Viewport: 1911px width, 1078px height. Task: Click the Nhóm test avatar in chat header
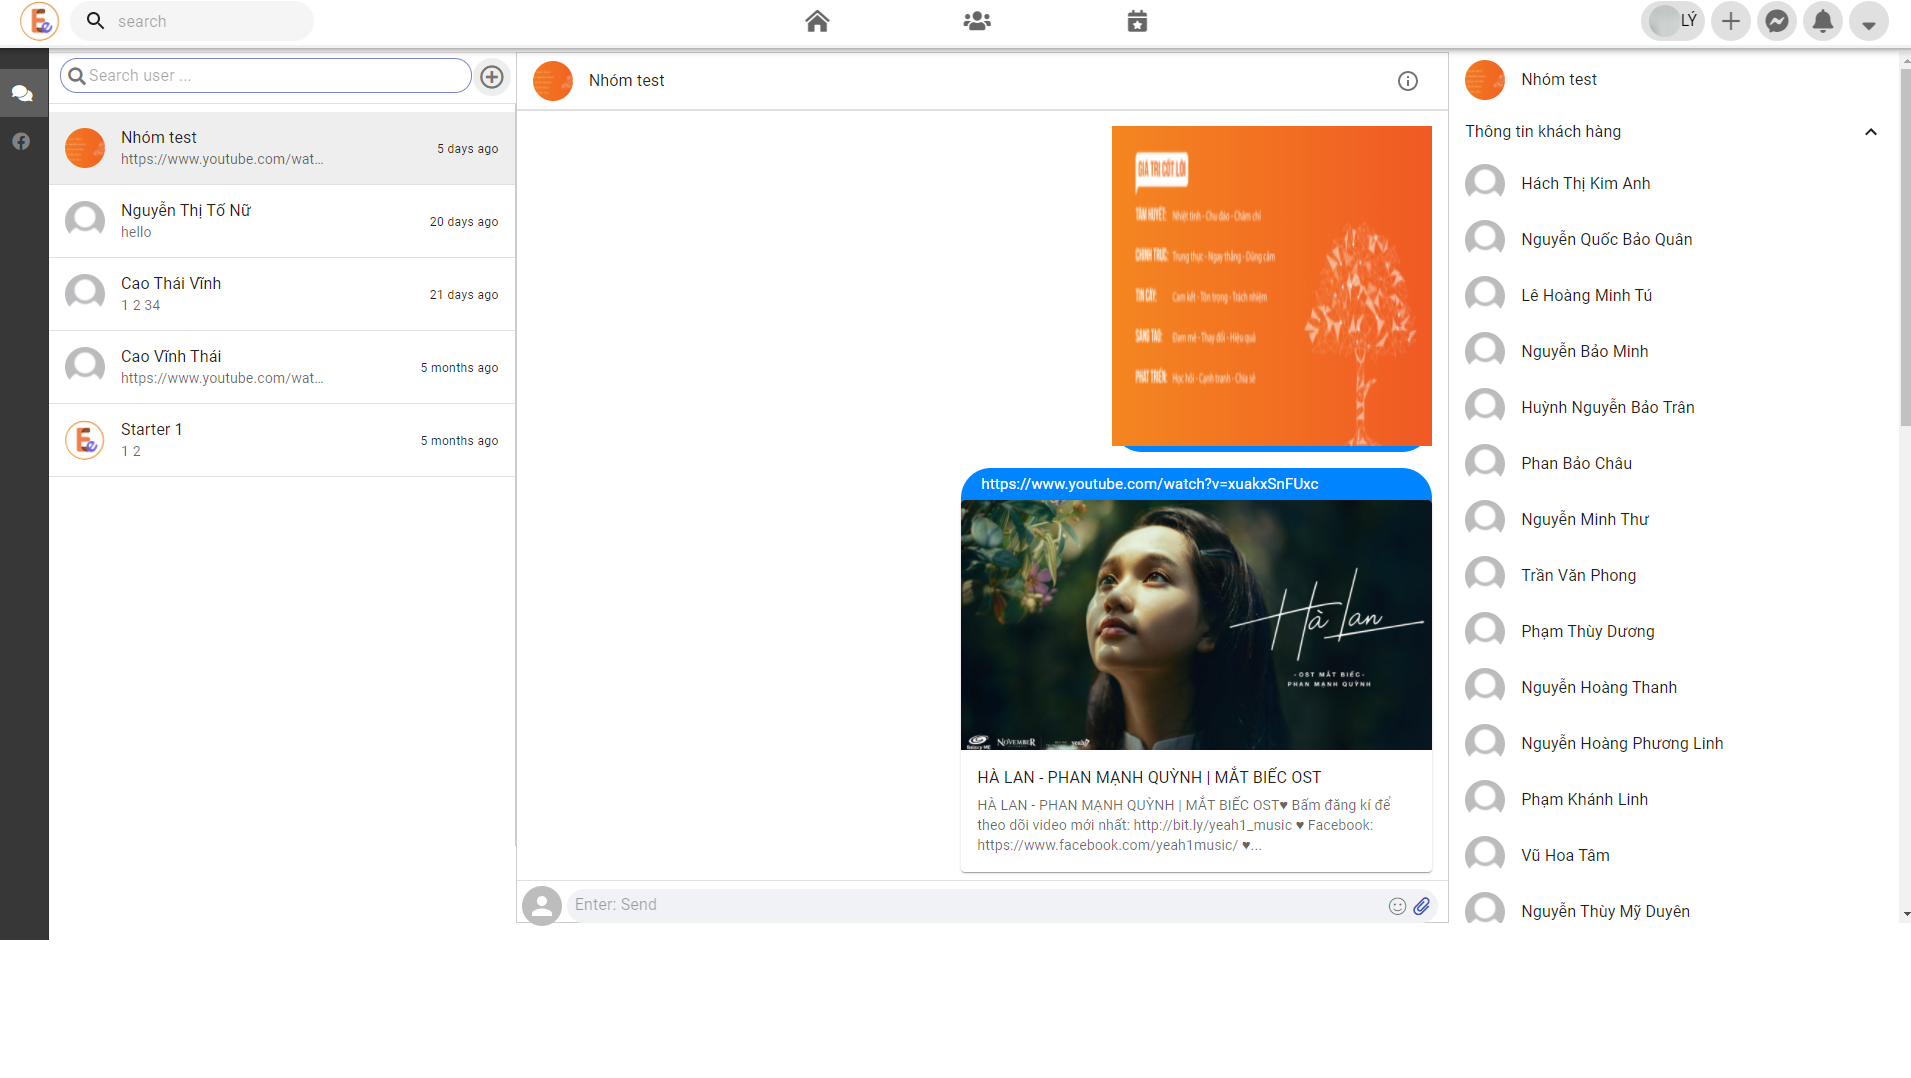553,81
